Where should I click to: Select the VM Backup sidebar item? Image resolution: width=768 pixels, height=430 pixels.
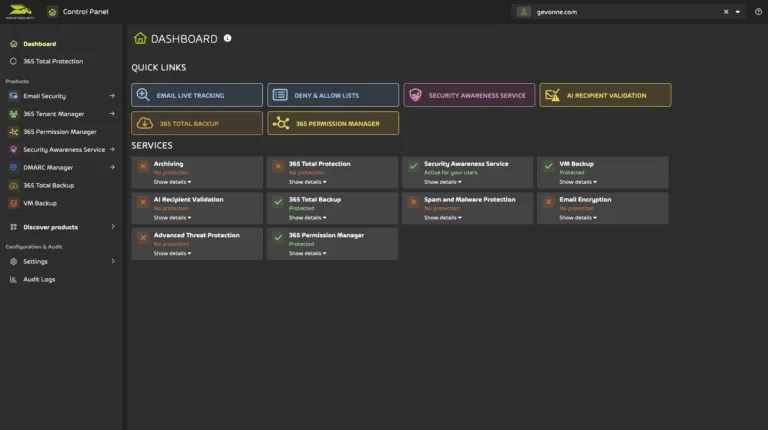pos(40,203)
